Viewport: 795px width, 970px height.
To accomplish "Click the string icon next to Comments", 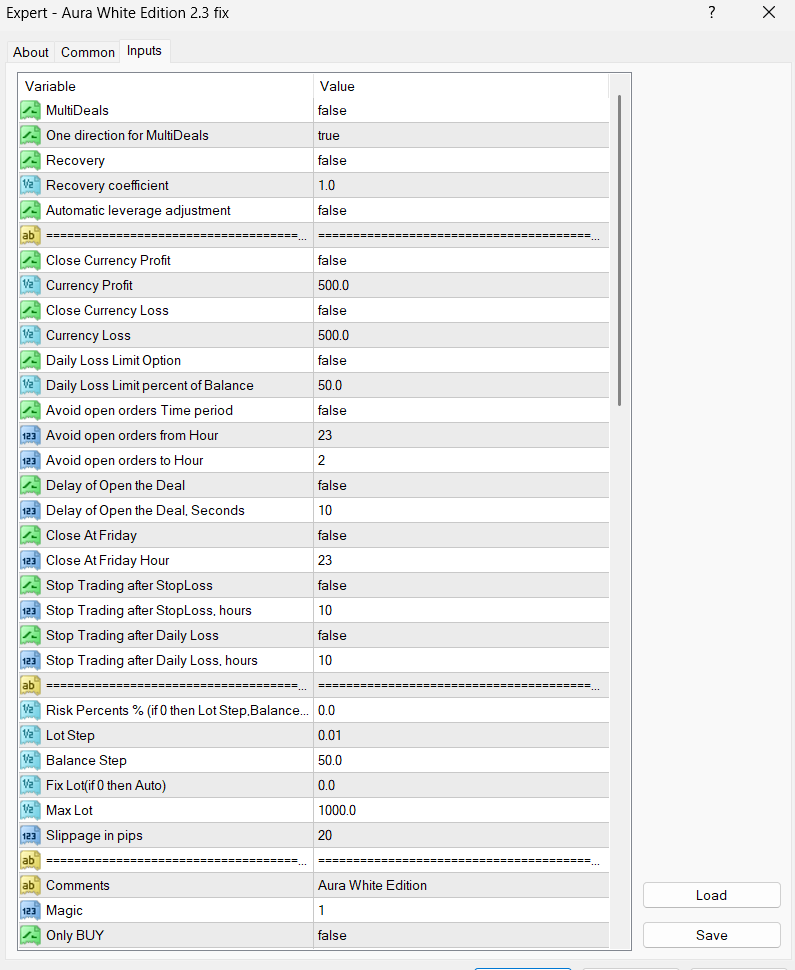I will 30,885.
